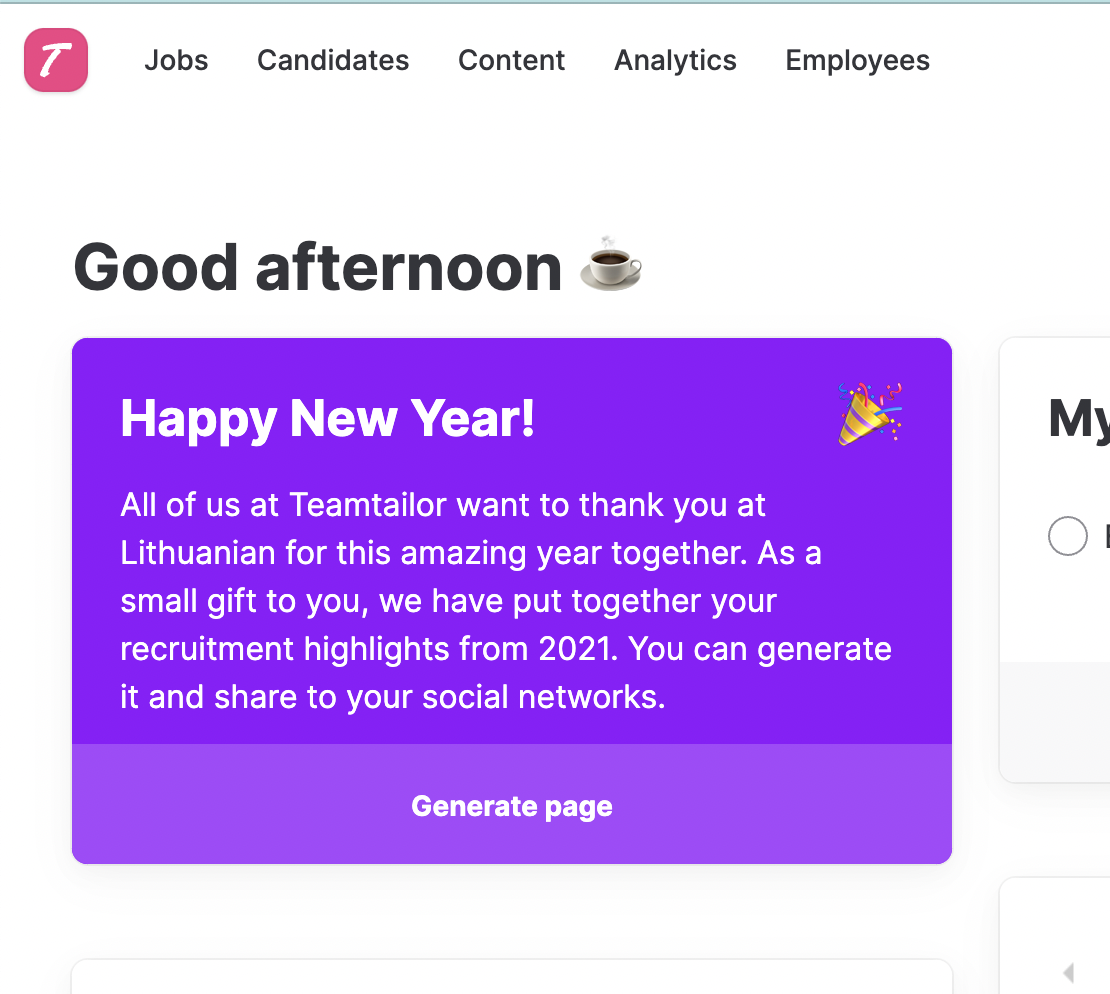This screenshot has width=1110, height=994.
Task: Switch to the Analytics page
Action: pos(675,61)
